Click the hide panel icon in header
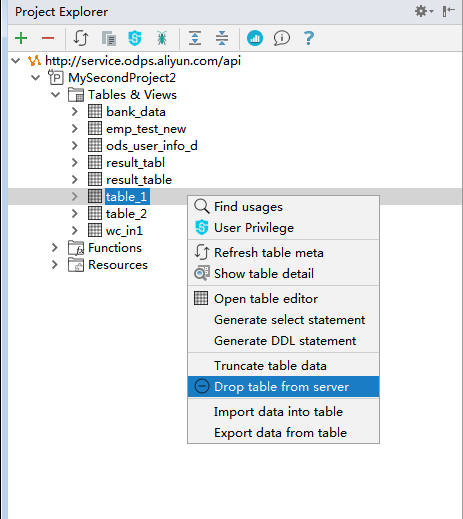The width and height of the screenshot is (463, 519). [448, 11]
